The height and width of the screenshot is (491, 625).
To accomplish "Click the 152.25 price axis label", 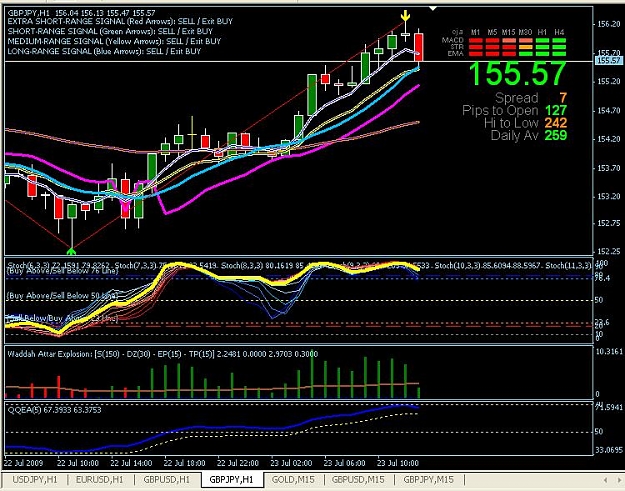I will point(609,251).
